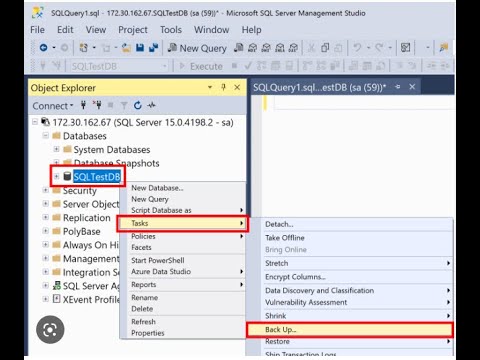Image resolution: width=480 pixels, height=360 pixels.
Task: Open the Tools menu
Action: coord(171,30)
